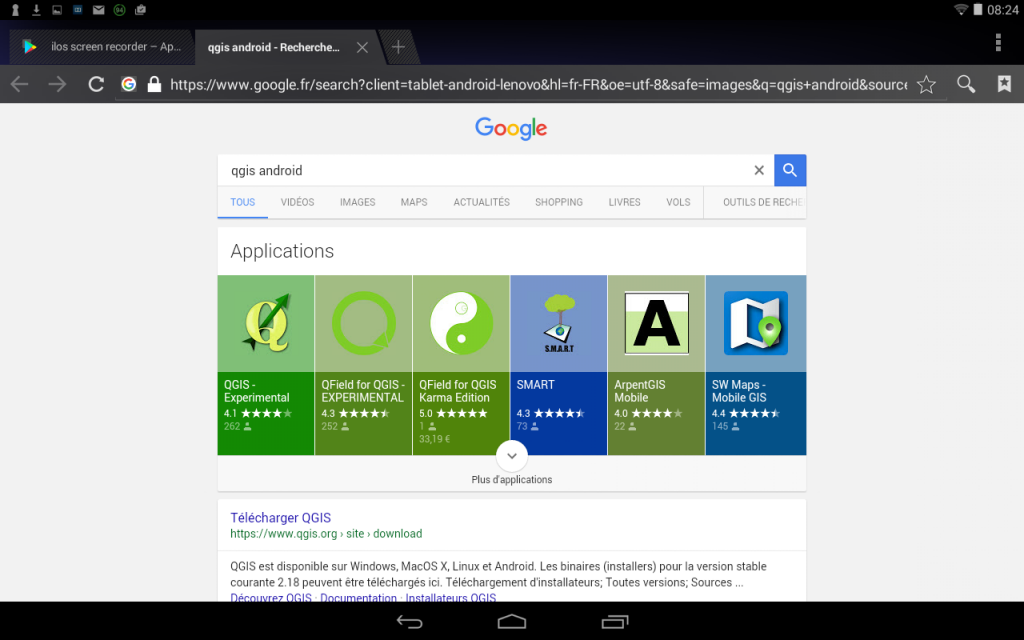Tap the Wi-Fi status icon
Screen dimensions: 1024x640
[x=961, y=10]
